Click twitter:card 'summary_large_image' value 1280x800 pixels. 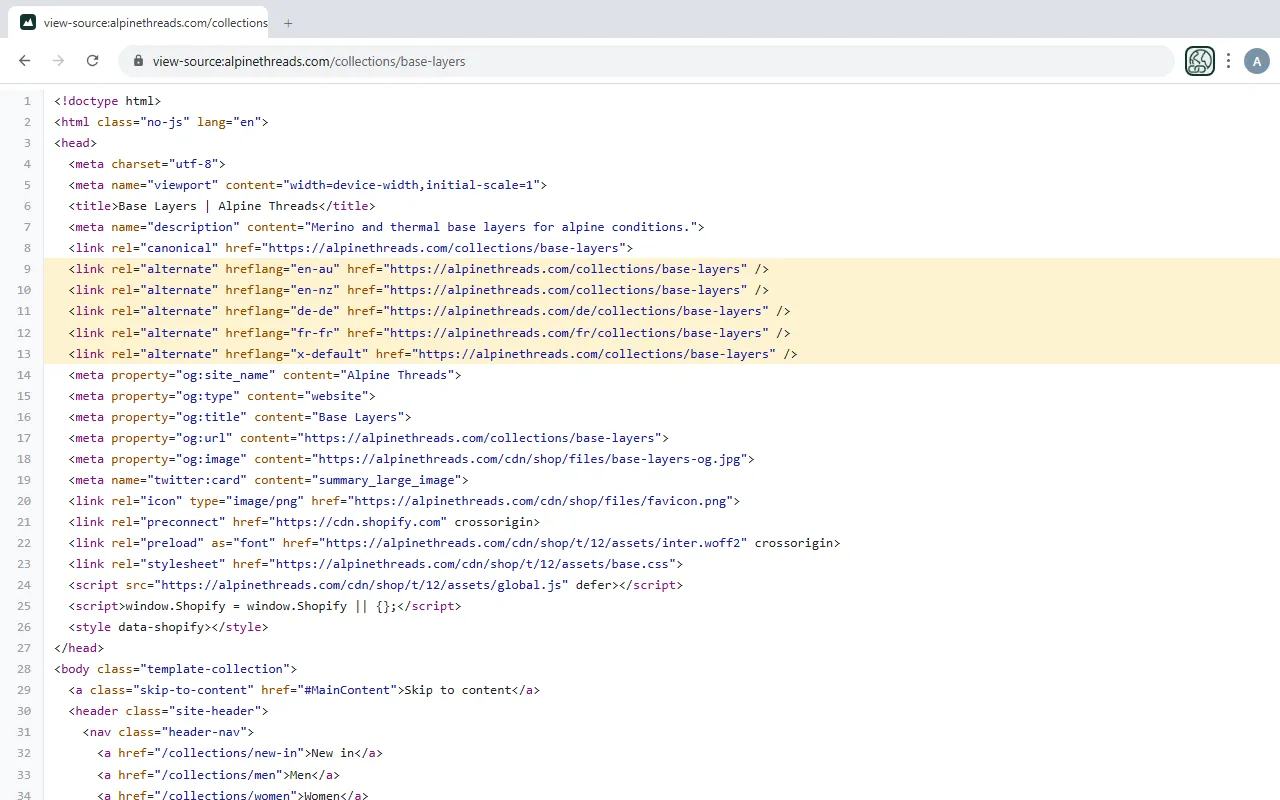click(x=387, y=480)
